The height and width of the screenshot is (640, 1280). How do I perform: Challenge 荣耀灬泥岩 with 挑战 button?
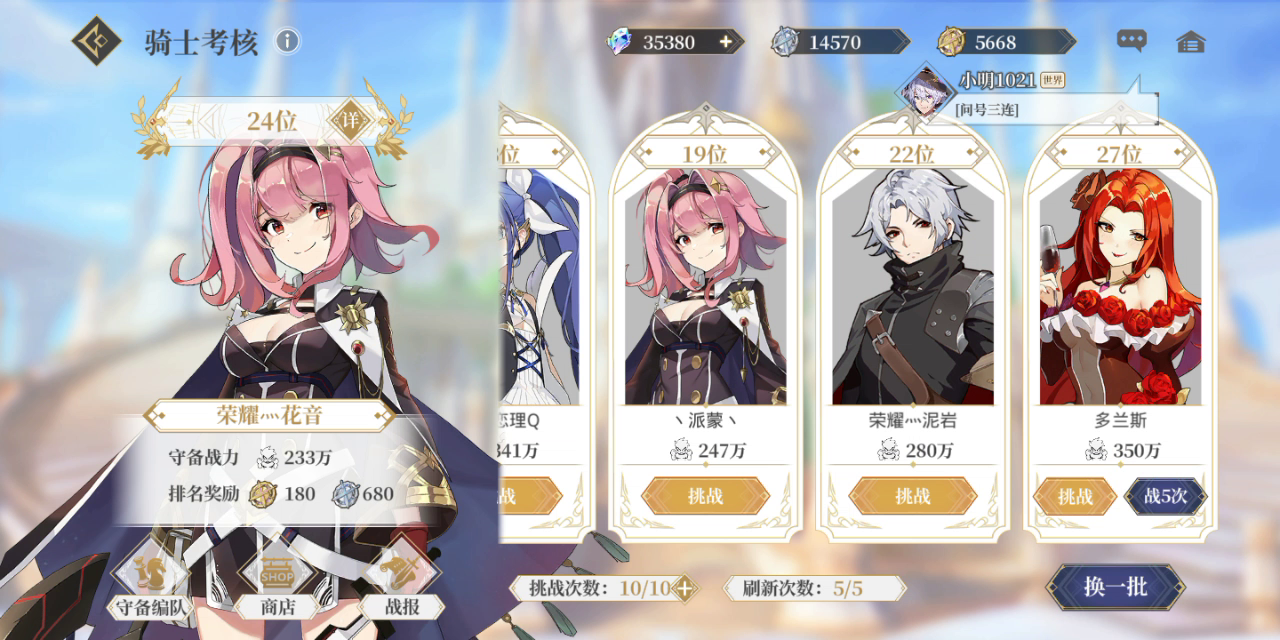pyautogui.click(x=912, y=496)
